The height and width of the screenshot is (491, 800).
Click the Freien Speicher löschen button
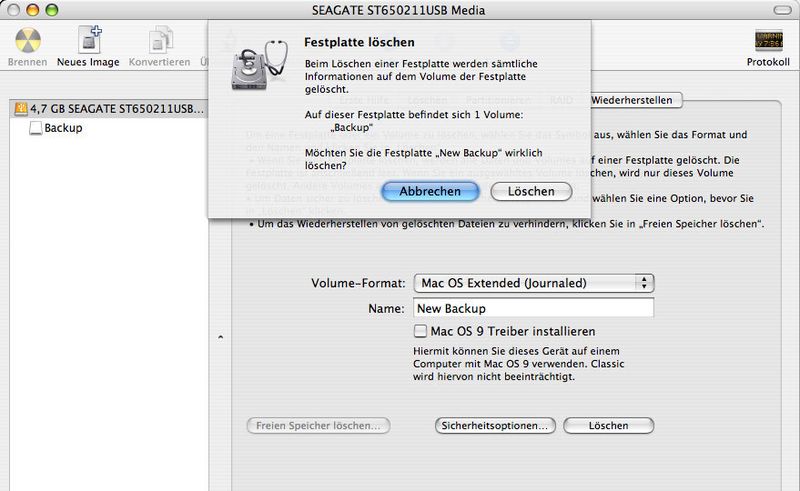pos(318,426)
